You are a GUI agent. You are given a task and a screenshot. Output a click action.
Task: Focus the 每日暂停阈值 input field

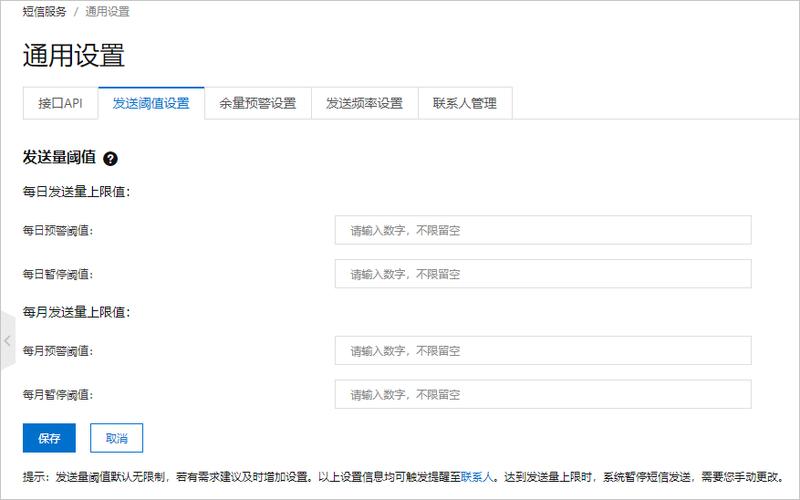point(543,273)
